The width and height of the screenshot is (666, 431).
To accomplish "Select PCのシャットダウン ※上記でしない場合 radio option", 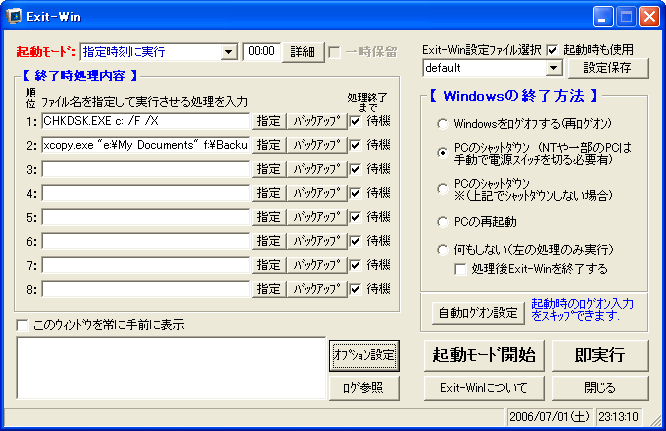I will 443,189.
